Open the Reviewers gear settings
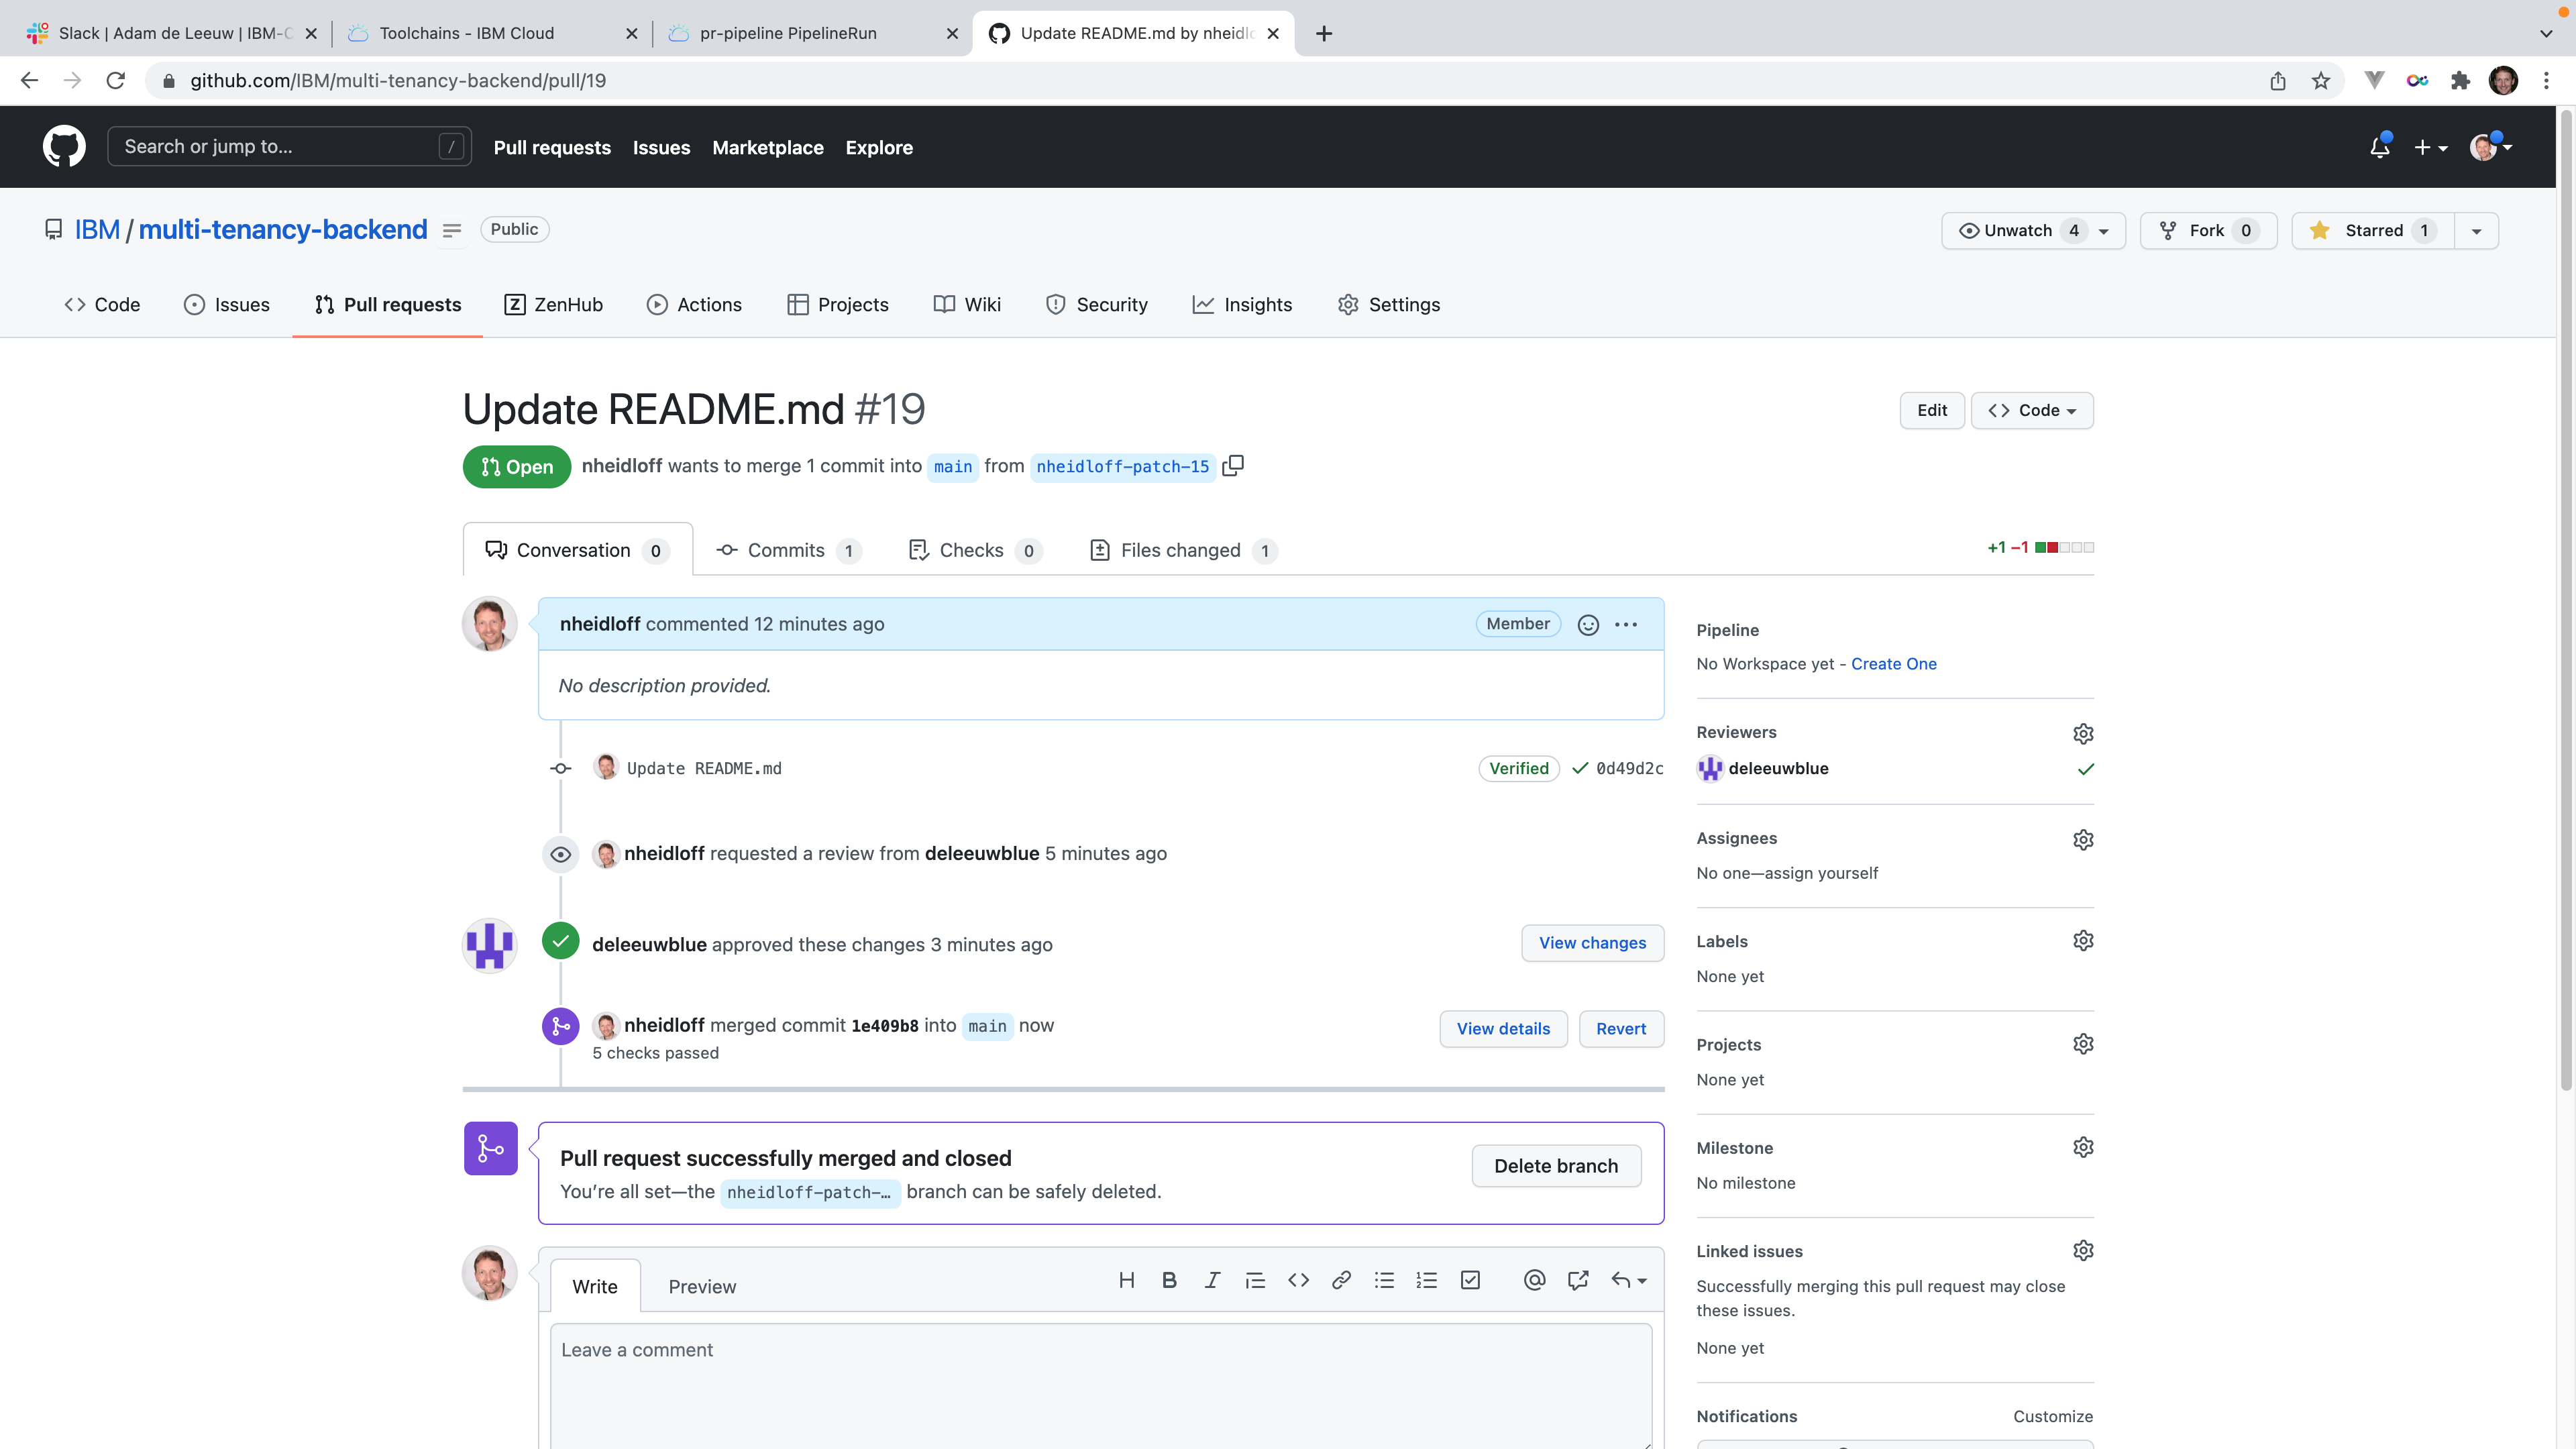The width and height of the screenshot is (2576, 1449). point(2083,733)
